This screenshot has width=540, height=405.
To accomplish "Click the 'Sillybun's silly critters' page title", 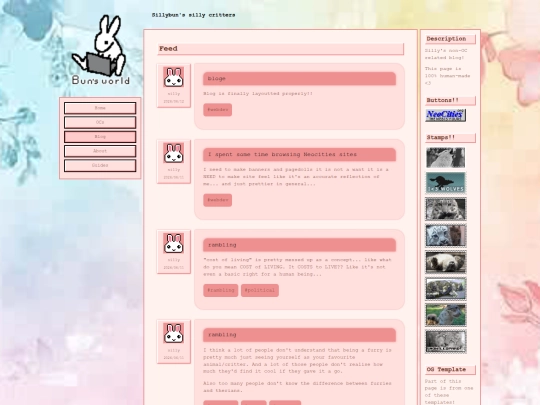I will [x=194, y=15].
